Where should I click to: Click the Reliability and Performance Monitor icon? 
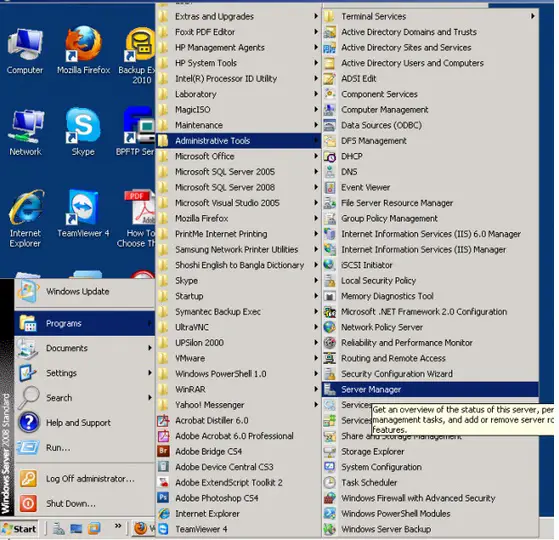tap(330, 343)
